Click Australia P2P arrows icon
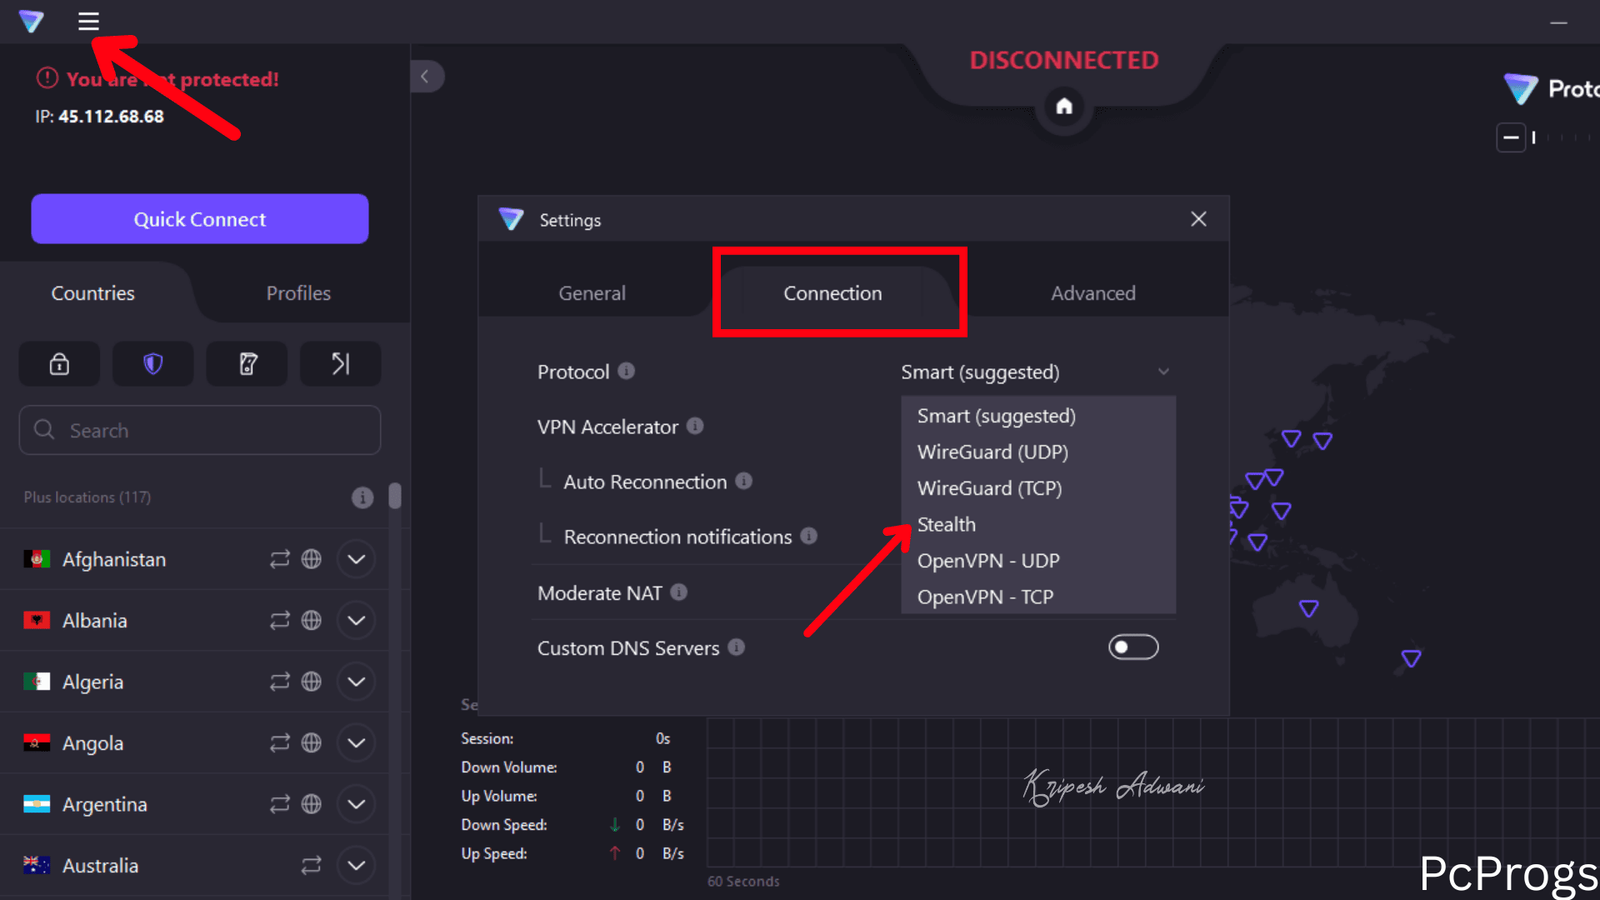 click(312, 865)
